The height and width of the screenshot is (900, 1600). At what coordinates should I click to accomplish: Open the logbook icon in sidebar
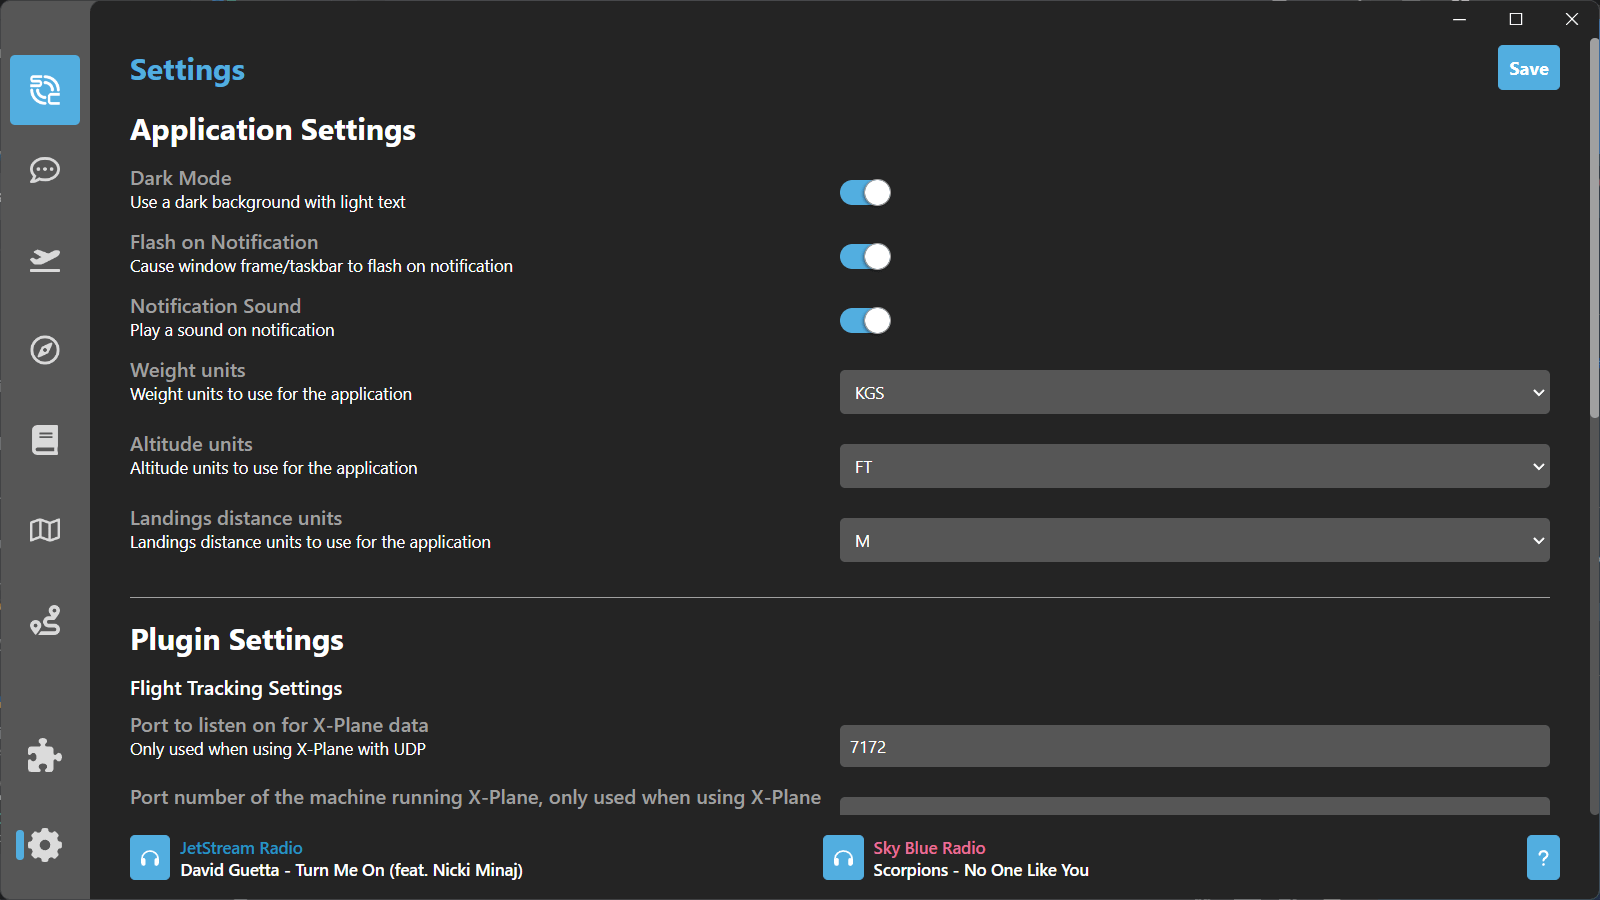click(45, 440)
